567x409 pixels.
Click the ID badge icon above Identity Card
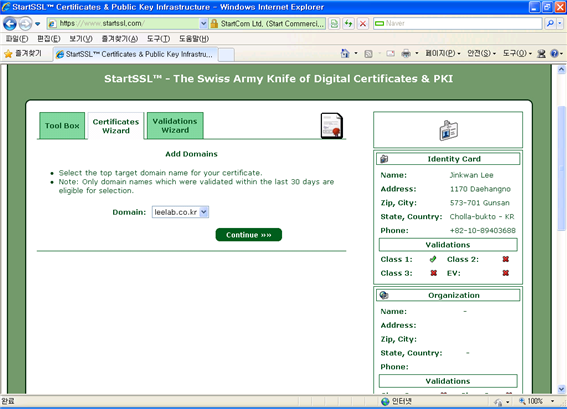[448, 130]
